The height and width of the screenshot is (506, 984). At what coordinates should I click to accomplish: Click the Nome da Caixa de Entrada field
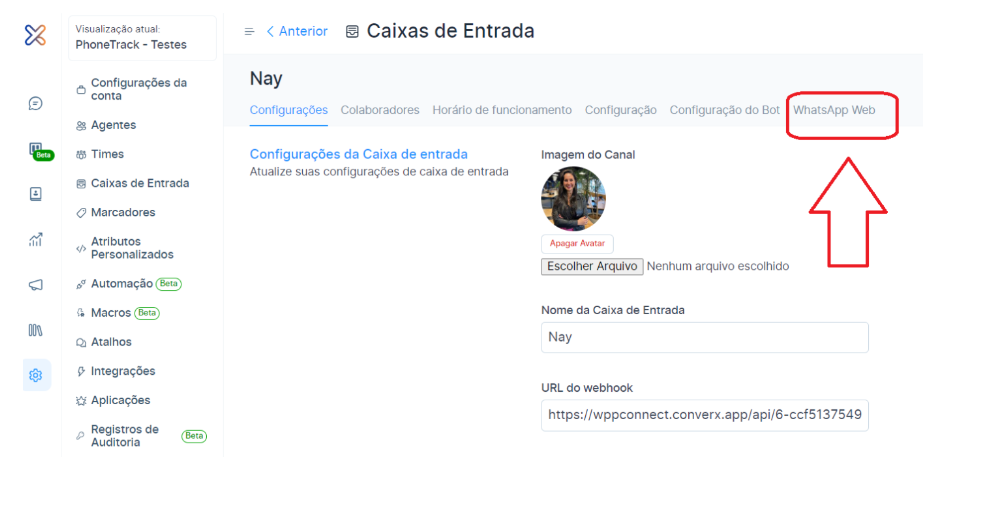[704, 337]
